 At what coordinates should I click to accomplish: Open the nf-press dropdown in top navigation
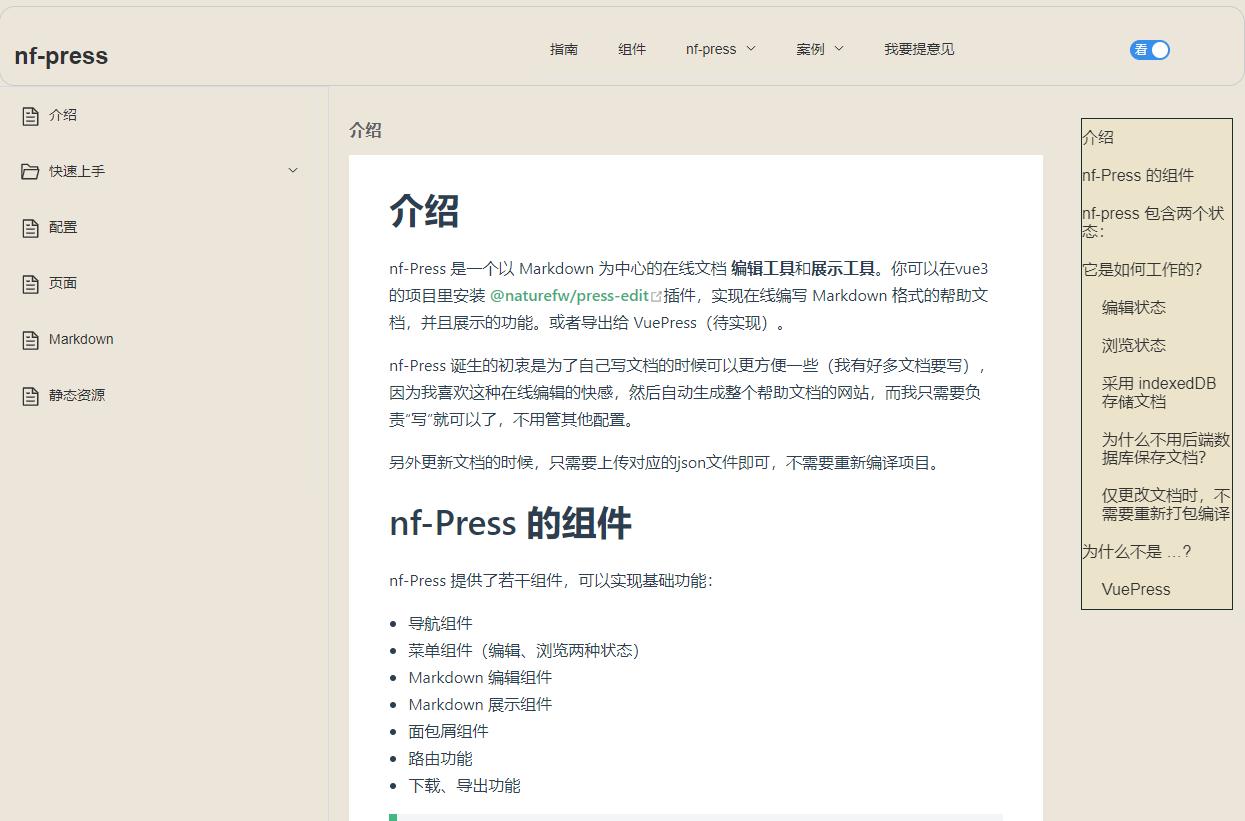[720, 49]
